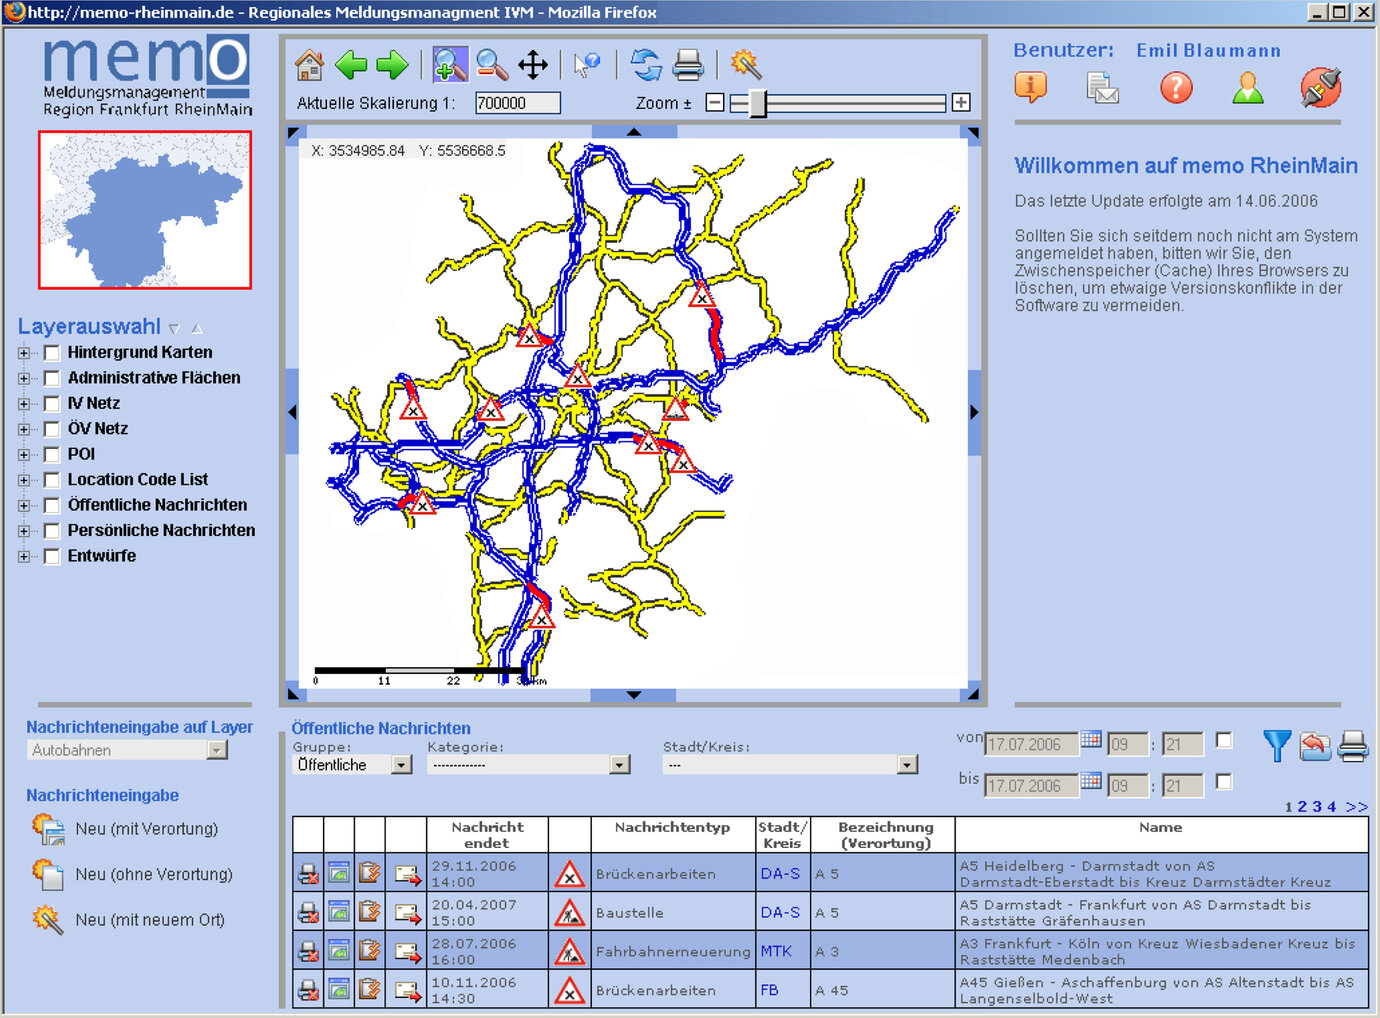
Task: Enable the Hintergrund Karten layer checkbox
Action: tap(52, 353)
